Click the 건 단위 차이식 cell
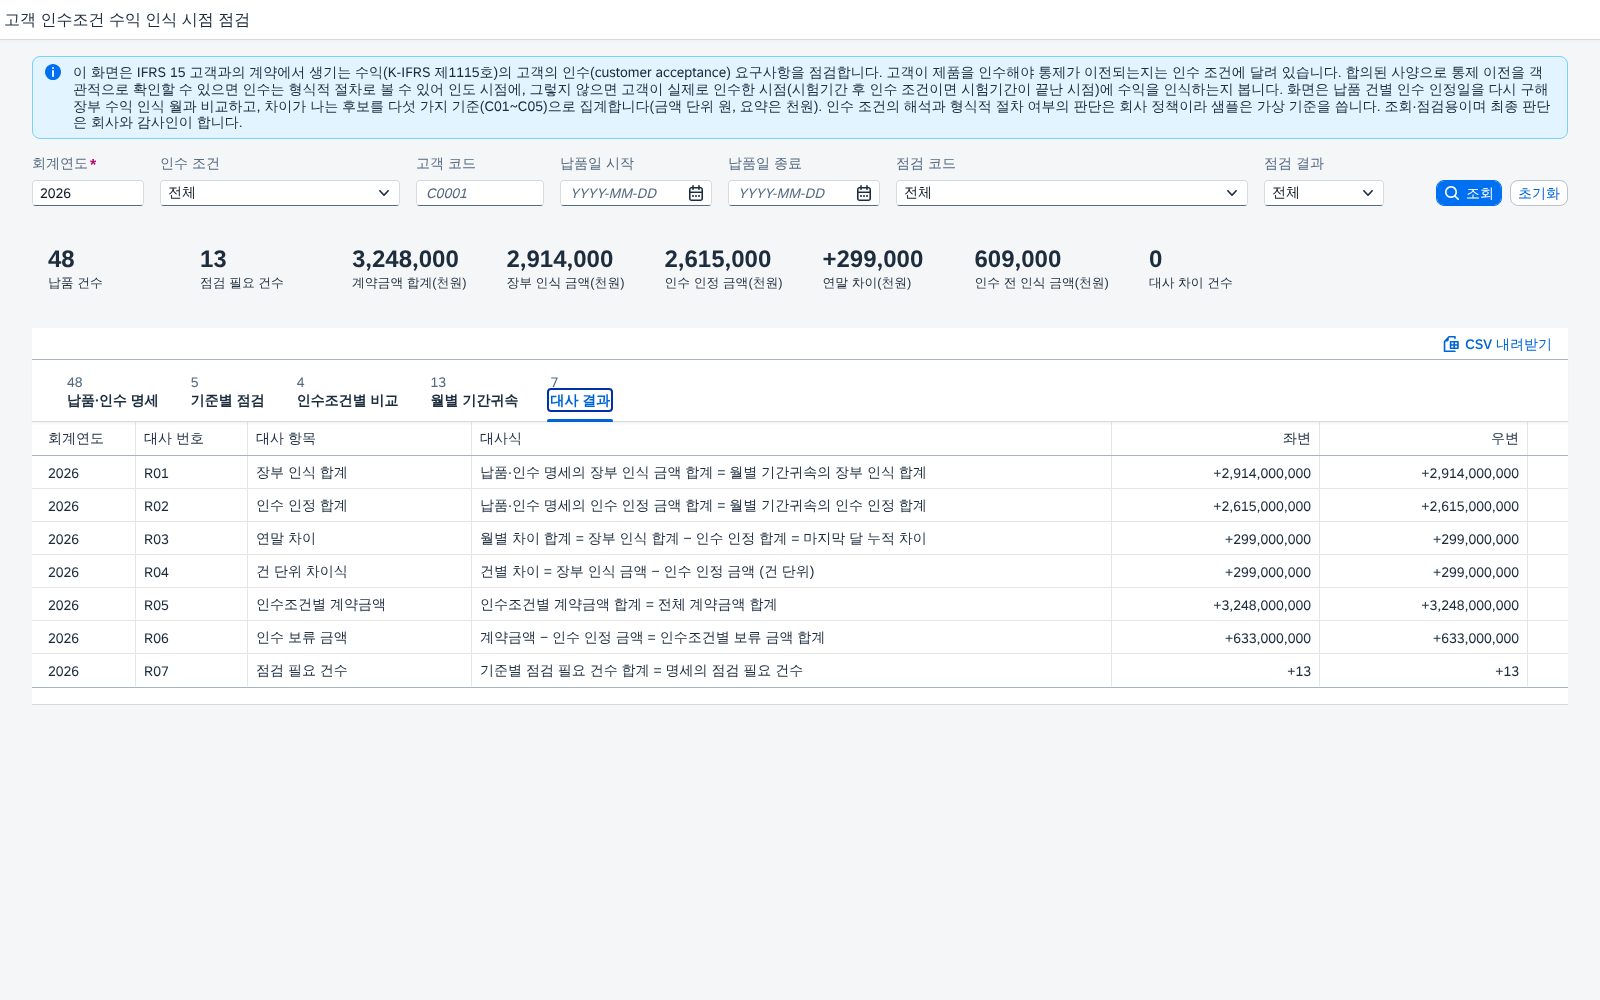This screenshot has width=1600, height=1000. (360, 572)
